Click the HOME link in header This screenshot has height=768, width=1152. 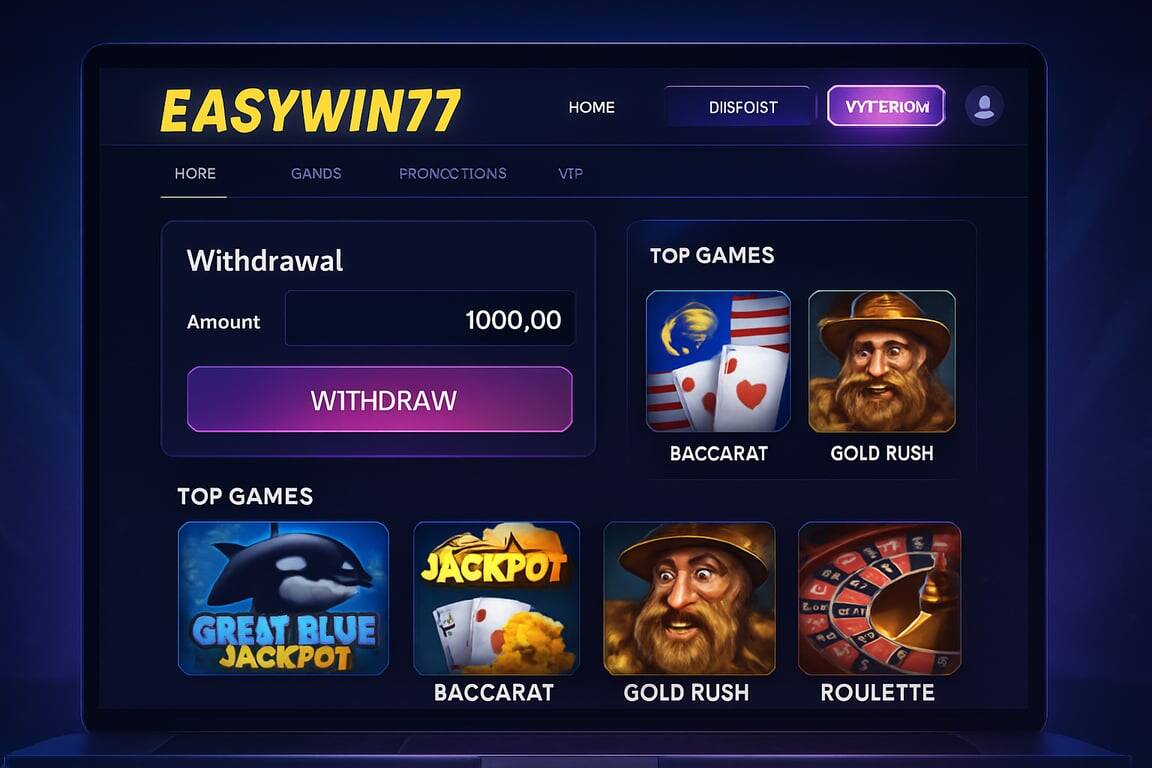[x=591, y=107]
